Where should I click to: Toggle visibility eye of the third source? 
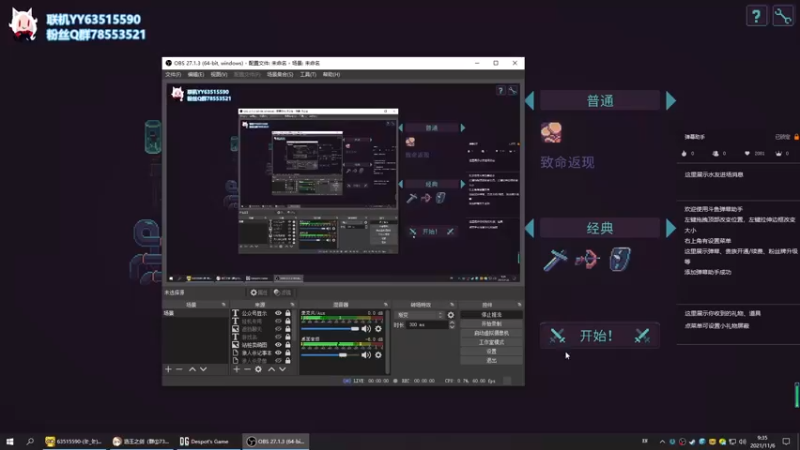278,329
